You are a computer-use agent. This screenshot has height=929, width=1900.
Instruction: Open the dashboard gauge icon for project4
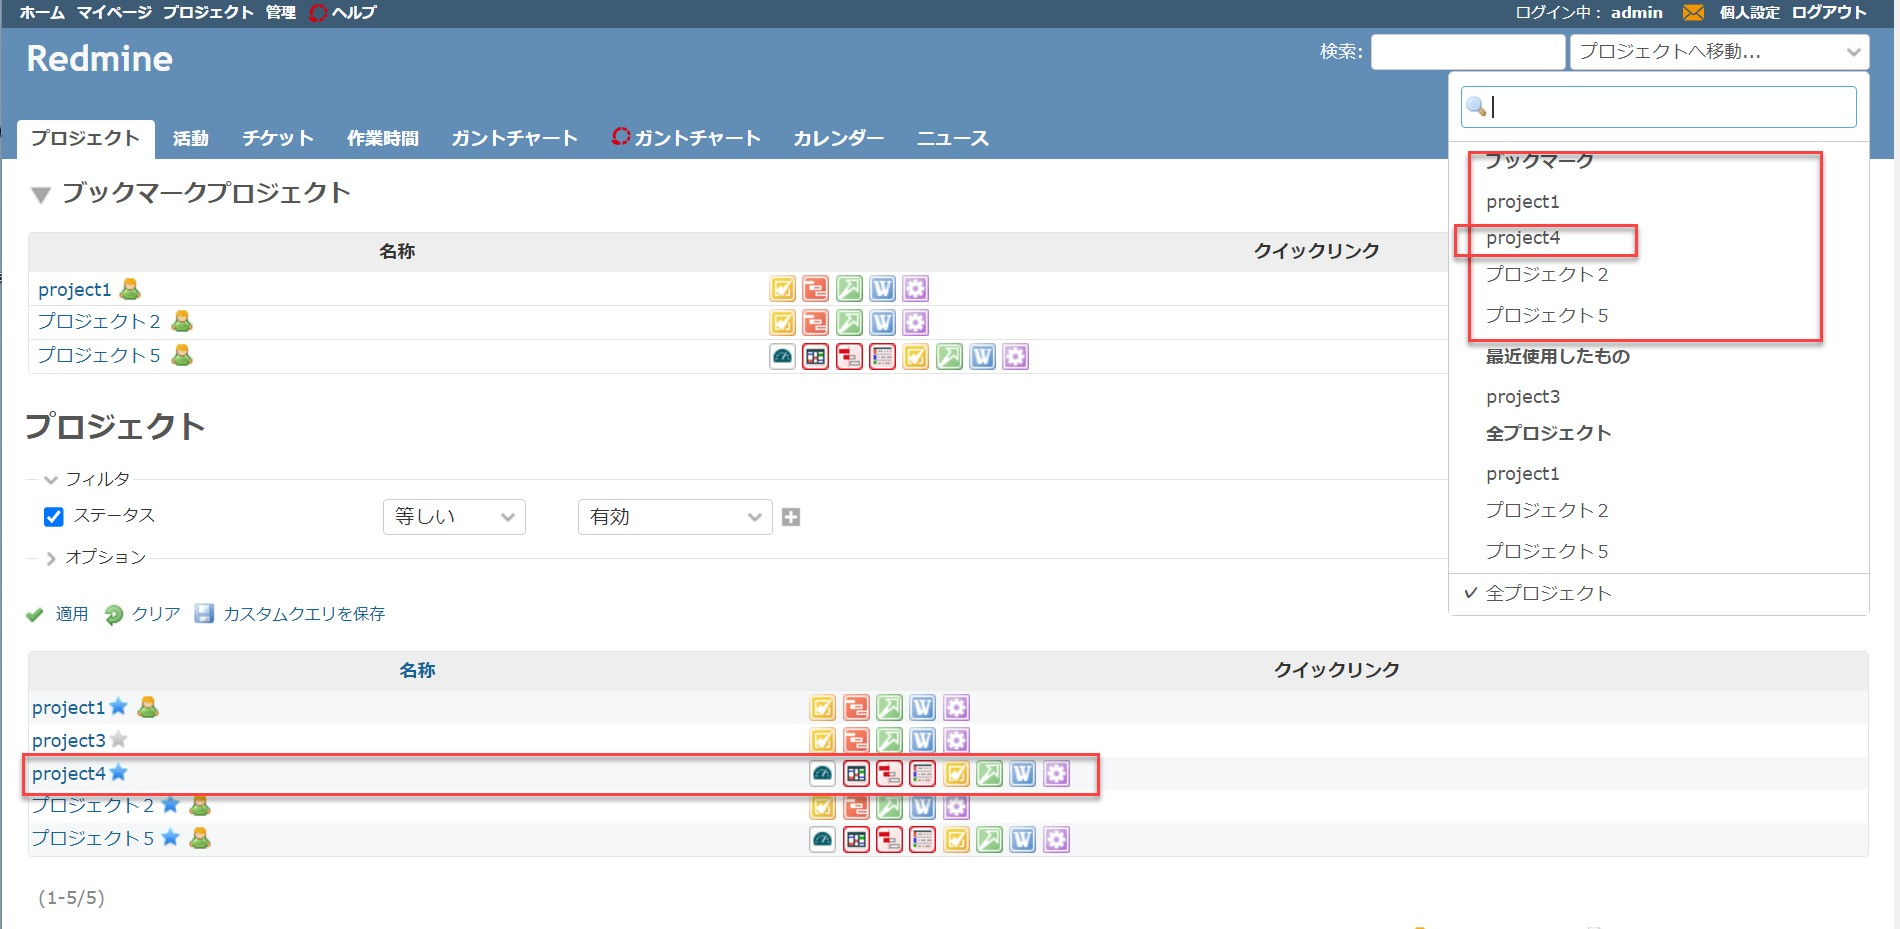point(822,774)
